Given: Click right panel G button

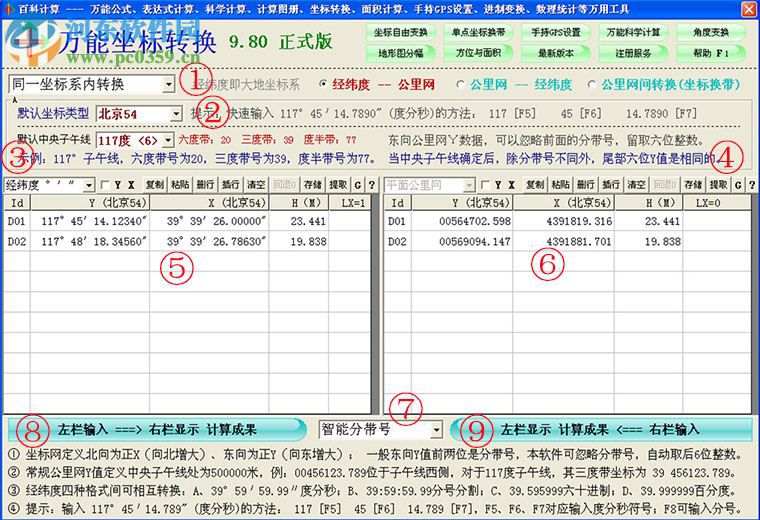Looking at the screenshot, I should tap(738, 185).
